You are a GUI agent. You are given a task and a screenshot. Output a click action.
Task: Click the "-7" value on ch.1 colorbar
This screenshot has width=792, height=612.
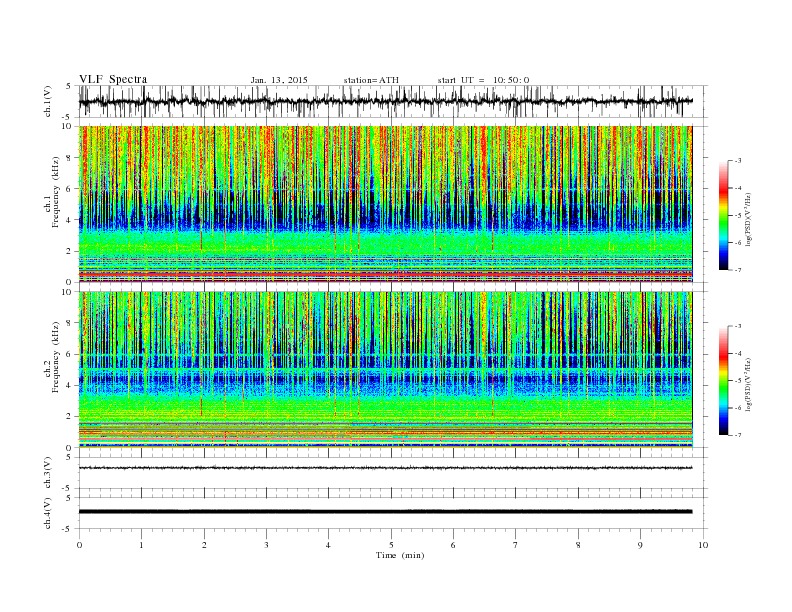tap(737, 270)
